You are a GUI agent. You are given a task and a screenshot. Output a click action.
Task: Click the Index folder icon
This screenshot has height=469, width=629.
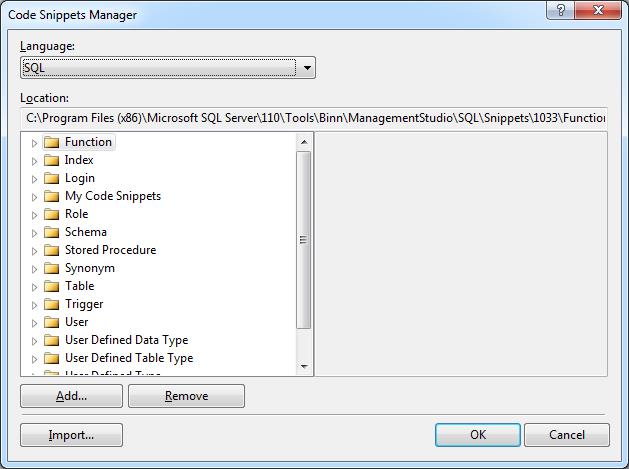pyautogui.click(x=52, y=160)
